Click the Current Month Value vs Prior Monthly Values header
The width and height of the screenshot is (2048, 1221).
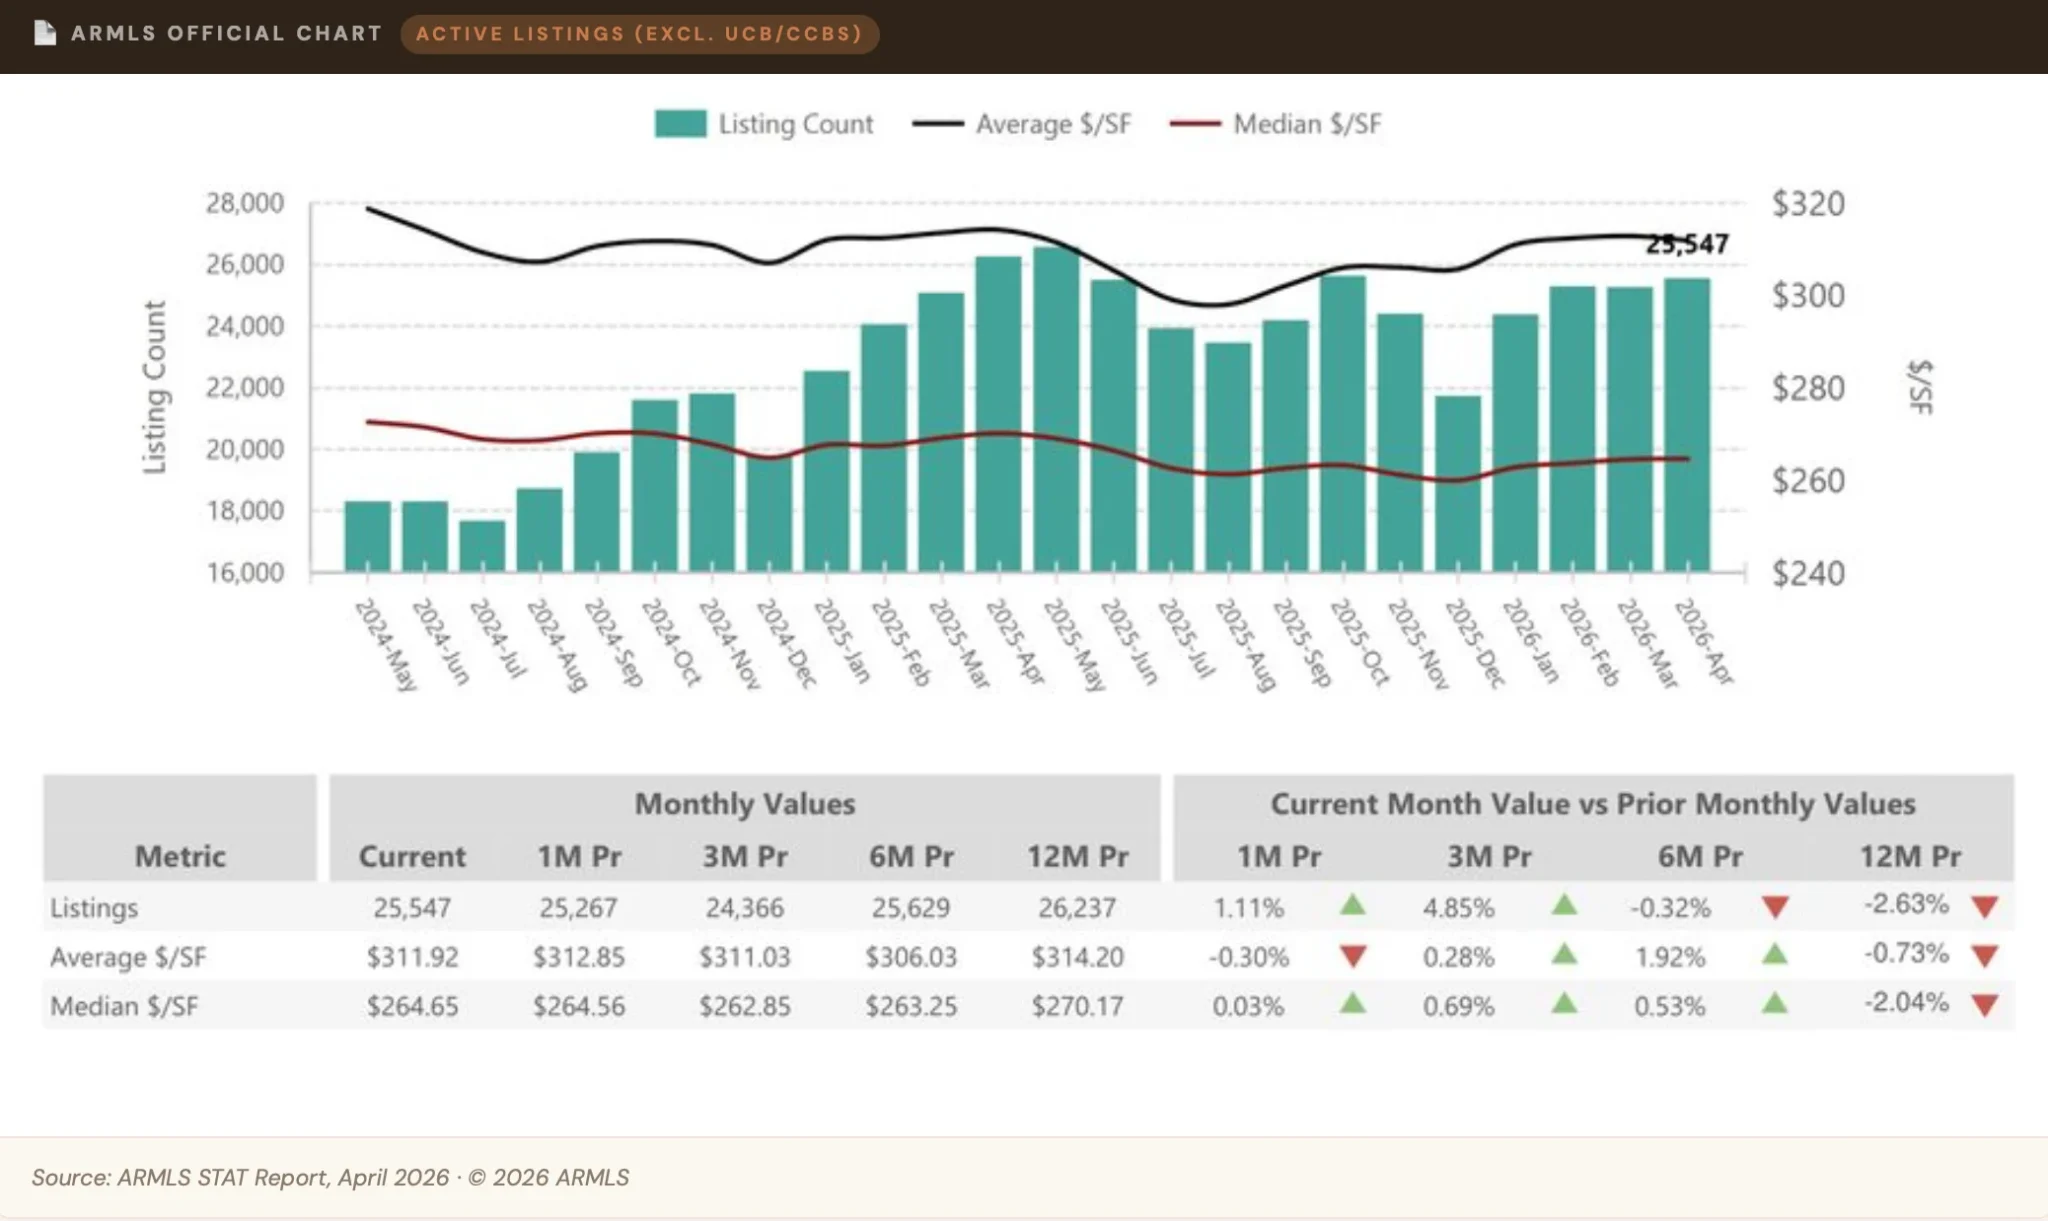click(1593, 804)
